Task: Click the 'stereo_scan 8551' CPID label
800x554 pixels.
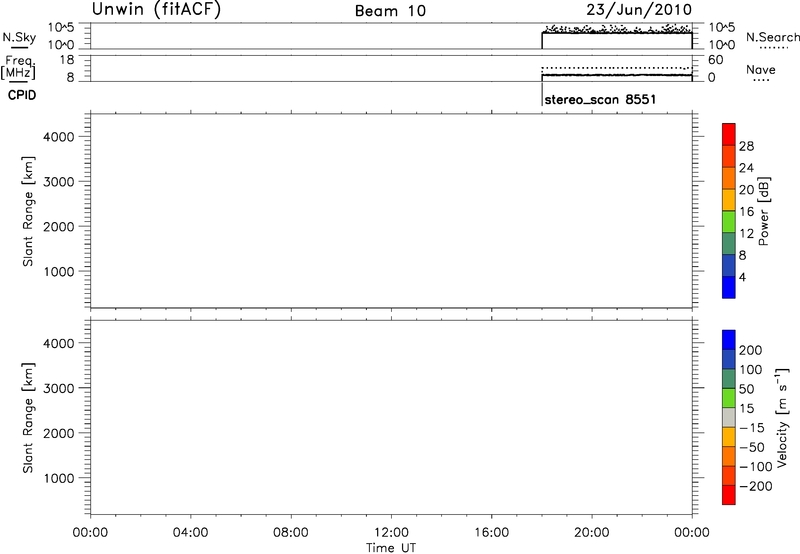Action: 600,99
